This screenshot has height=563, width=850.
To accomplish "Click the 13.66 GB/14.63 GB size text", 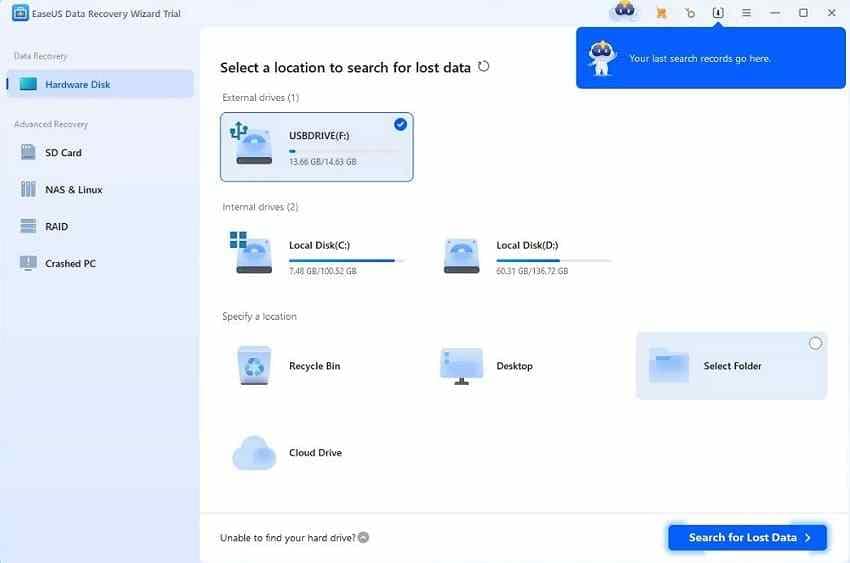I will (323, 162).
